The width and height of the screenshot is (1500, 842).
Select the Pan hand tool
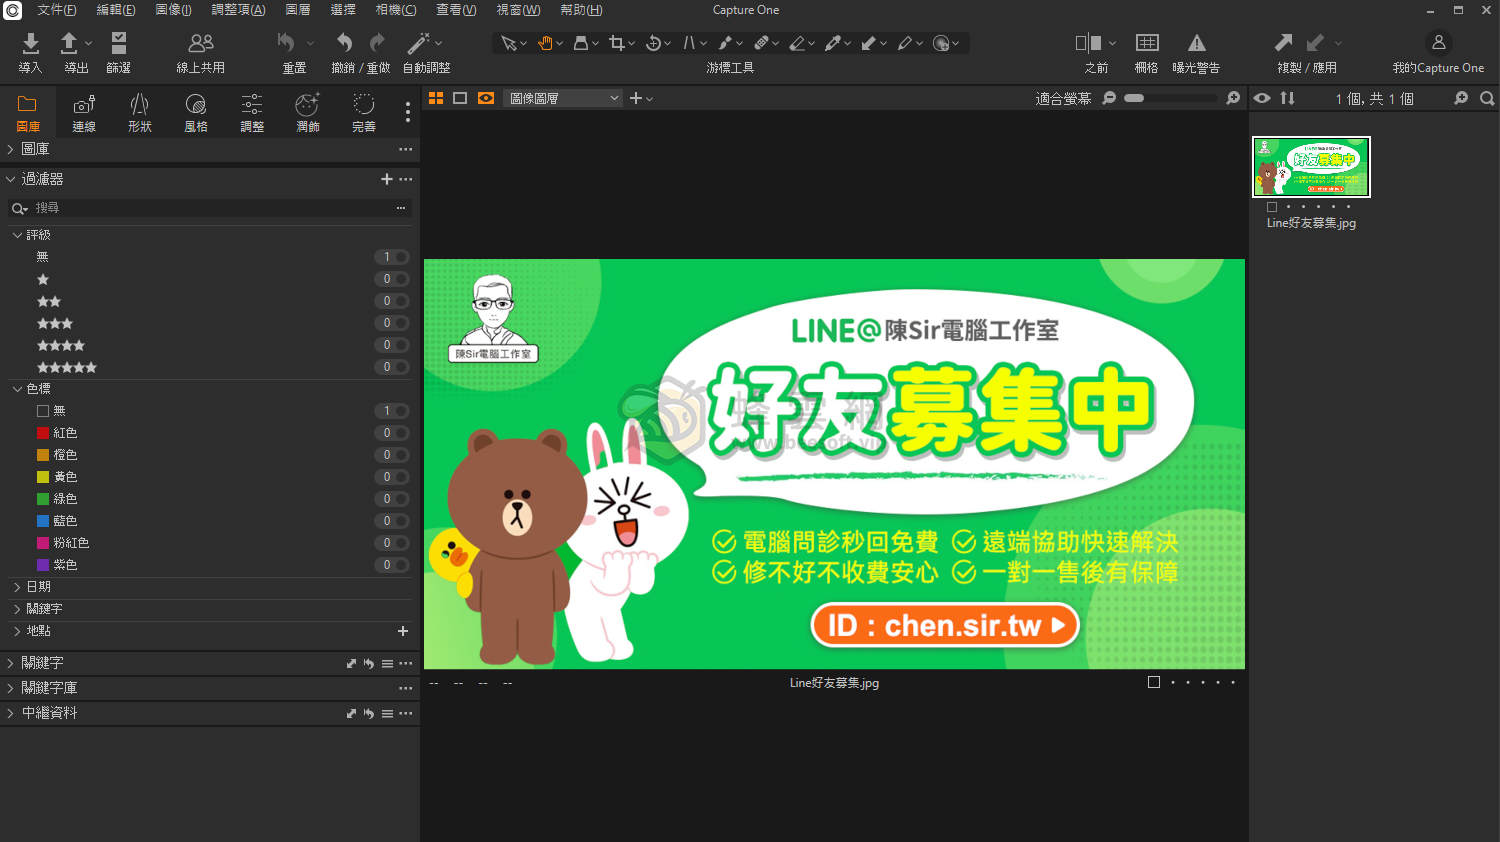click(545, 43)
